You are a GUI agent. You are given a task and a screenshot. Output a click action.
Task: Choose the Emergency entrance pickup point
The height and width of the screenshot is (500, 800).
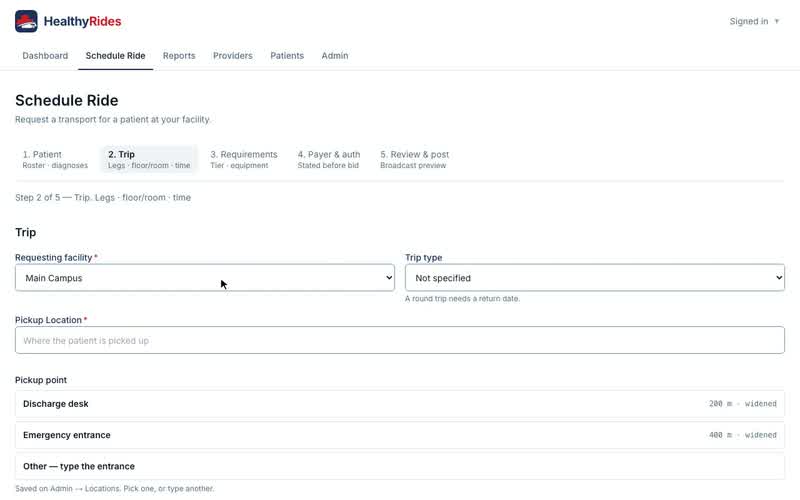399,435
